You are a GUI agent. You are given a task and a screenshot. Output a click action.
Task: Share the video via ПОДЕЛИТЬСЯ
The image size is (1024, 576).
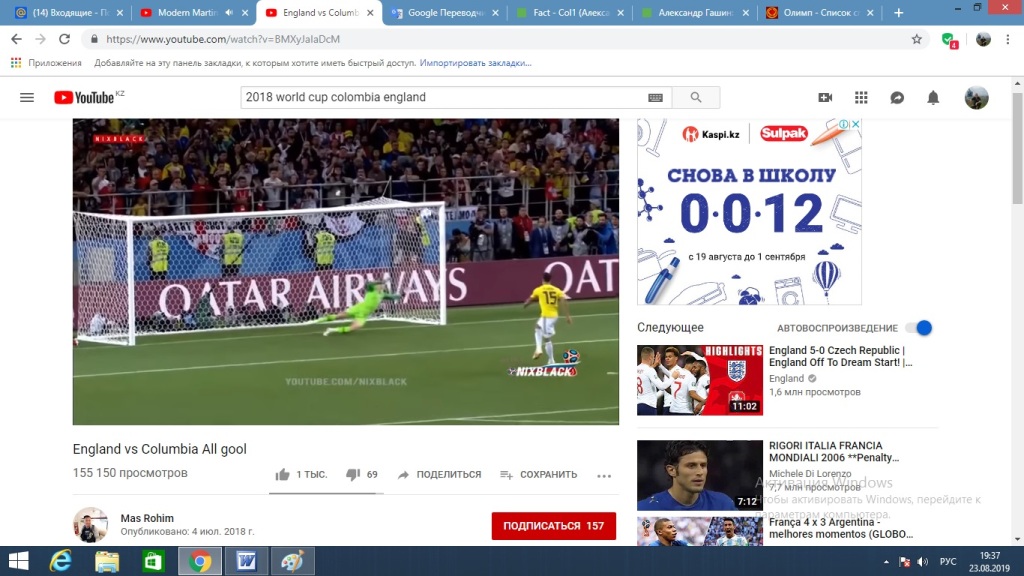pyautogui.click(x=439, y=474)
